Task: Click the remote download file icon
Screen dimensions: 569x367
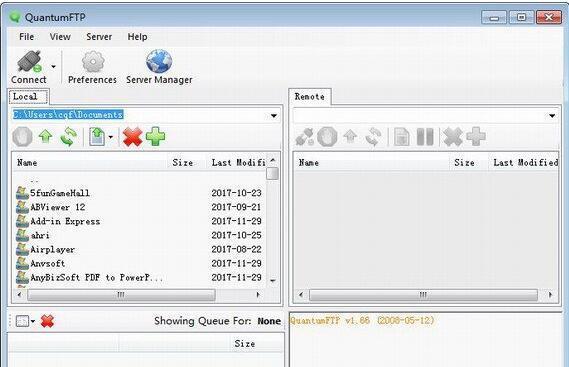Action: (x=402, y=137)
